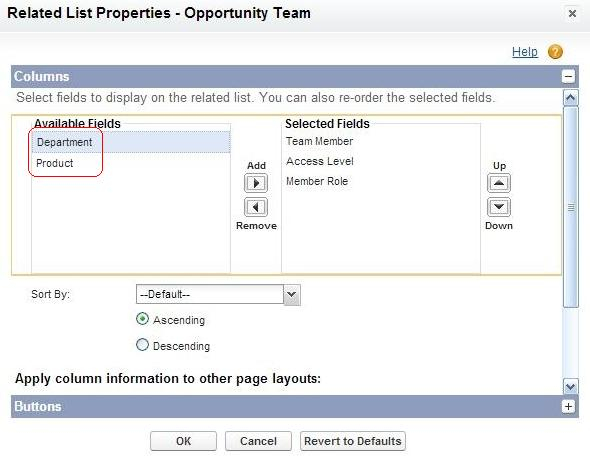The height and width of the screenshot is (463, 590).
Task: Open the Help link
Action: tap(525, 52)
